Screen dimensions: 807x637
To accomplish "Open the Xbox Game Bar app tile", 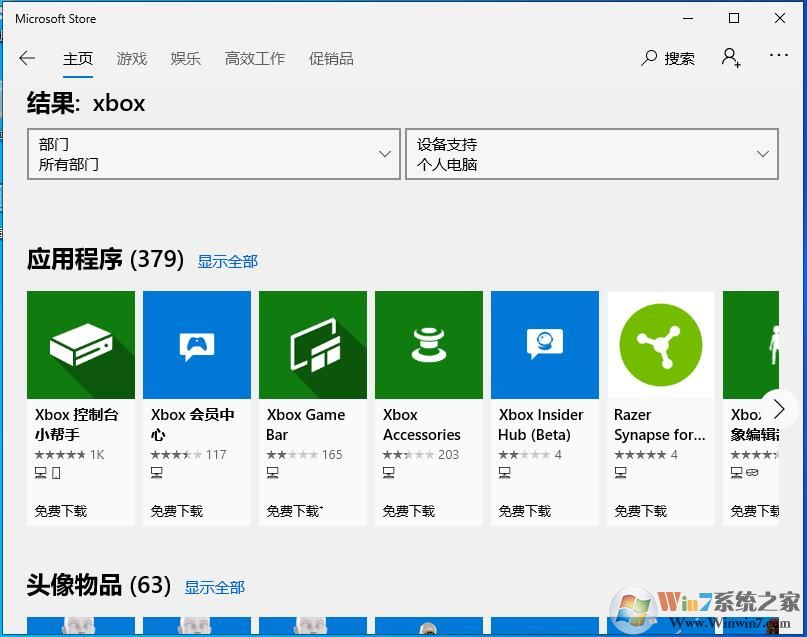I will (312, 344).
